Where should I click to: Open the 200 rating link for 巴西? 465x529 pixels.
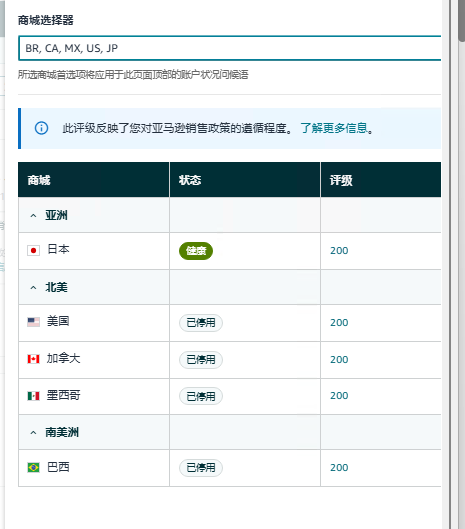339,468
